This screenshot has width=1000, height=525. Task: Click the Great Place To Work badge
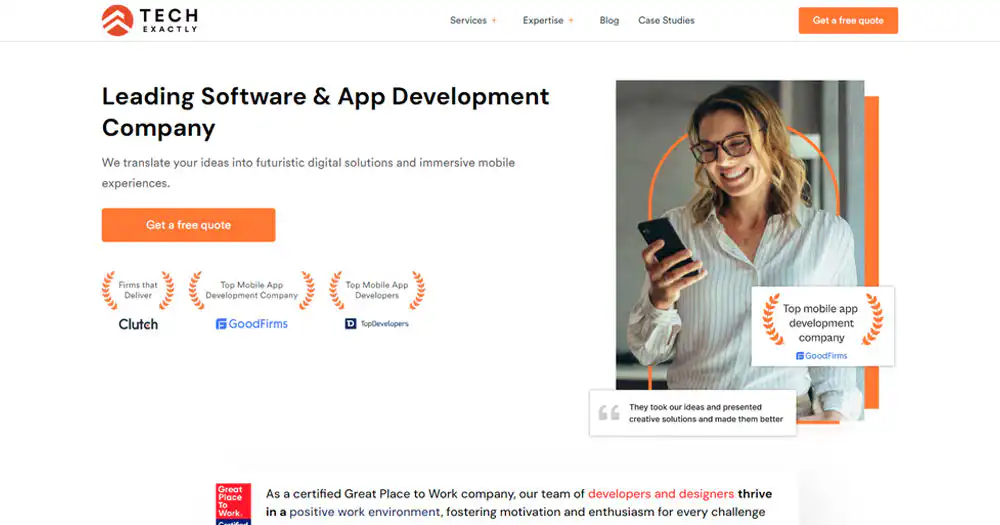click(x=233, y=504)
